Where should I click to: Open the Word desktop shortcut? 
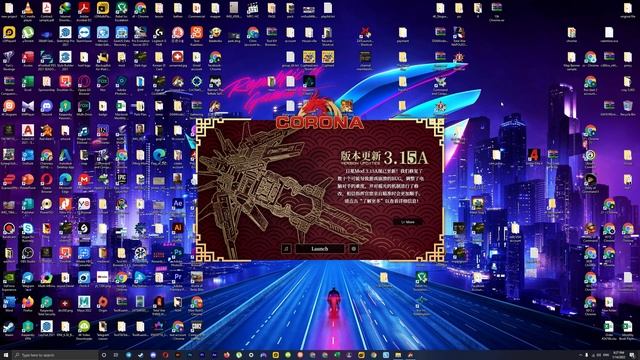click(x=9, y=304)
